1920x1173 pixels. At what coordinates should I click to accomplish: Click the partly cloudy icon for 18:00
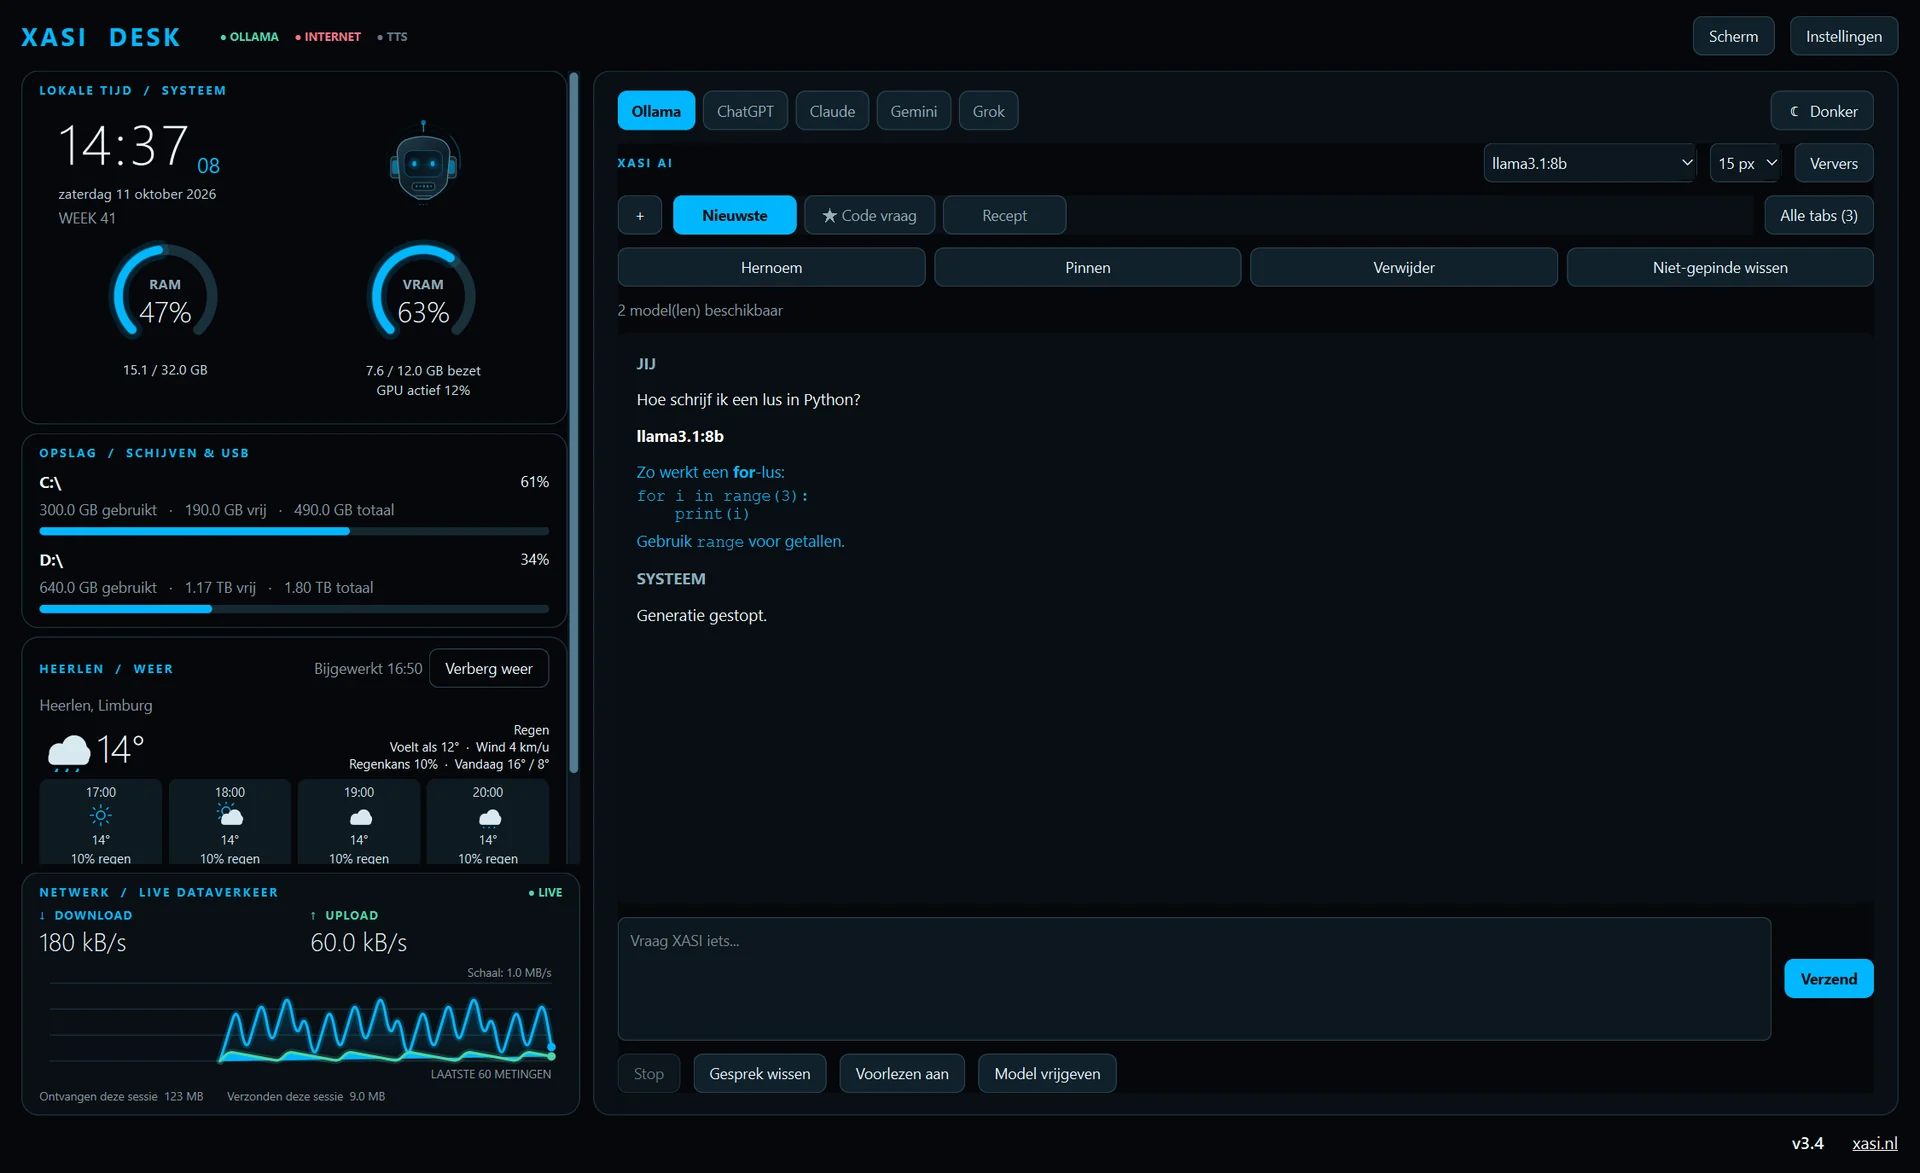[x=230, y=815]
